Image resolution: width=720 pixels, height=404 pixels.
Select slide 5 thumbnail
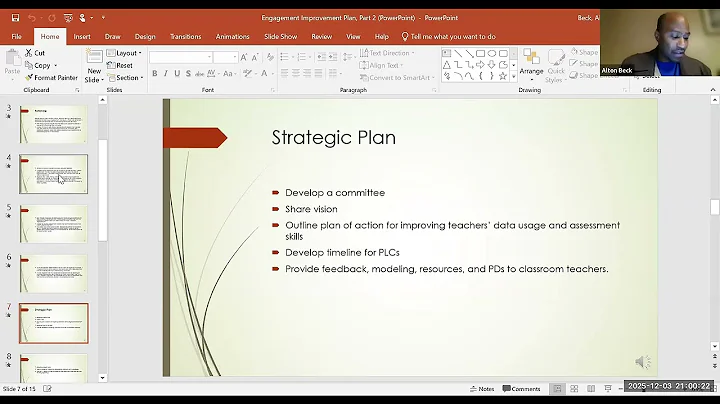[53, 224]
